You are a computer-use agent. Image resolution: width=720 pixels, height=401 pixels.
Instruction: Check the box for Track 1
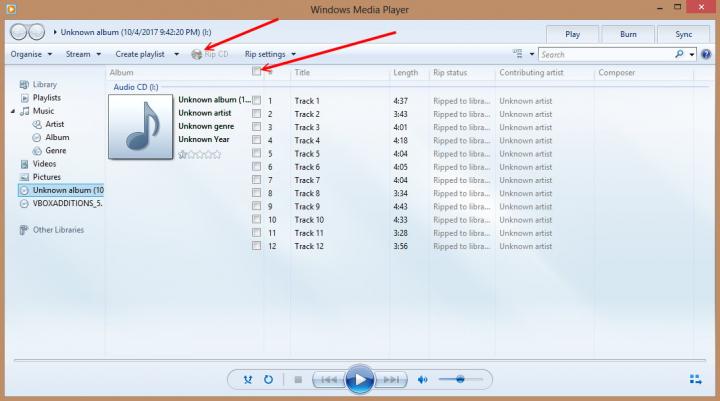[256, 100]
